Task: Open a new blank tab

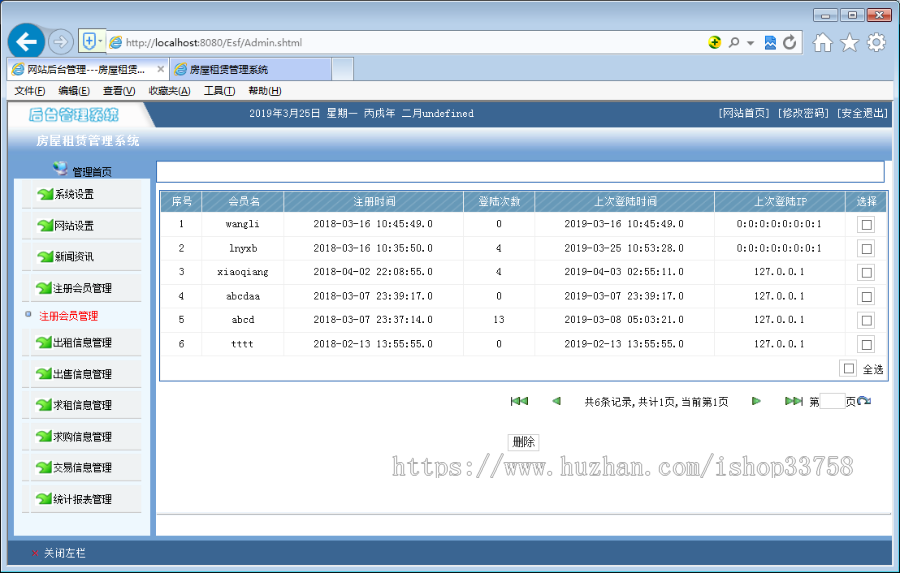Action: coord(342,69)
